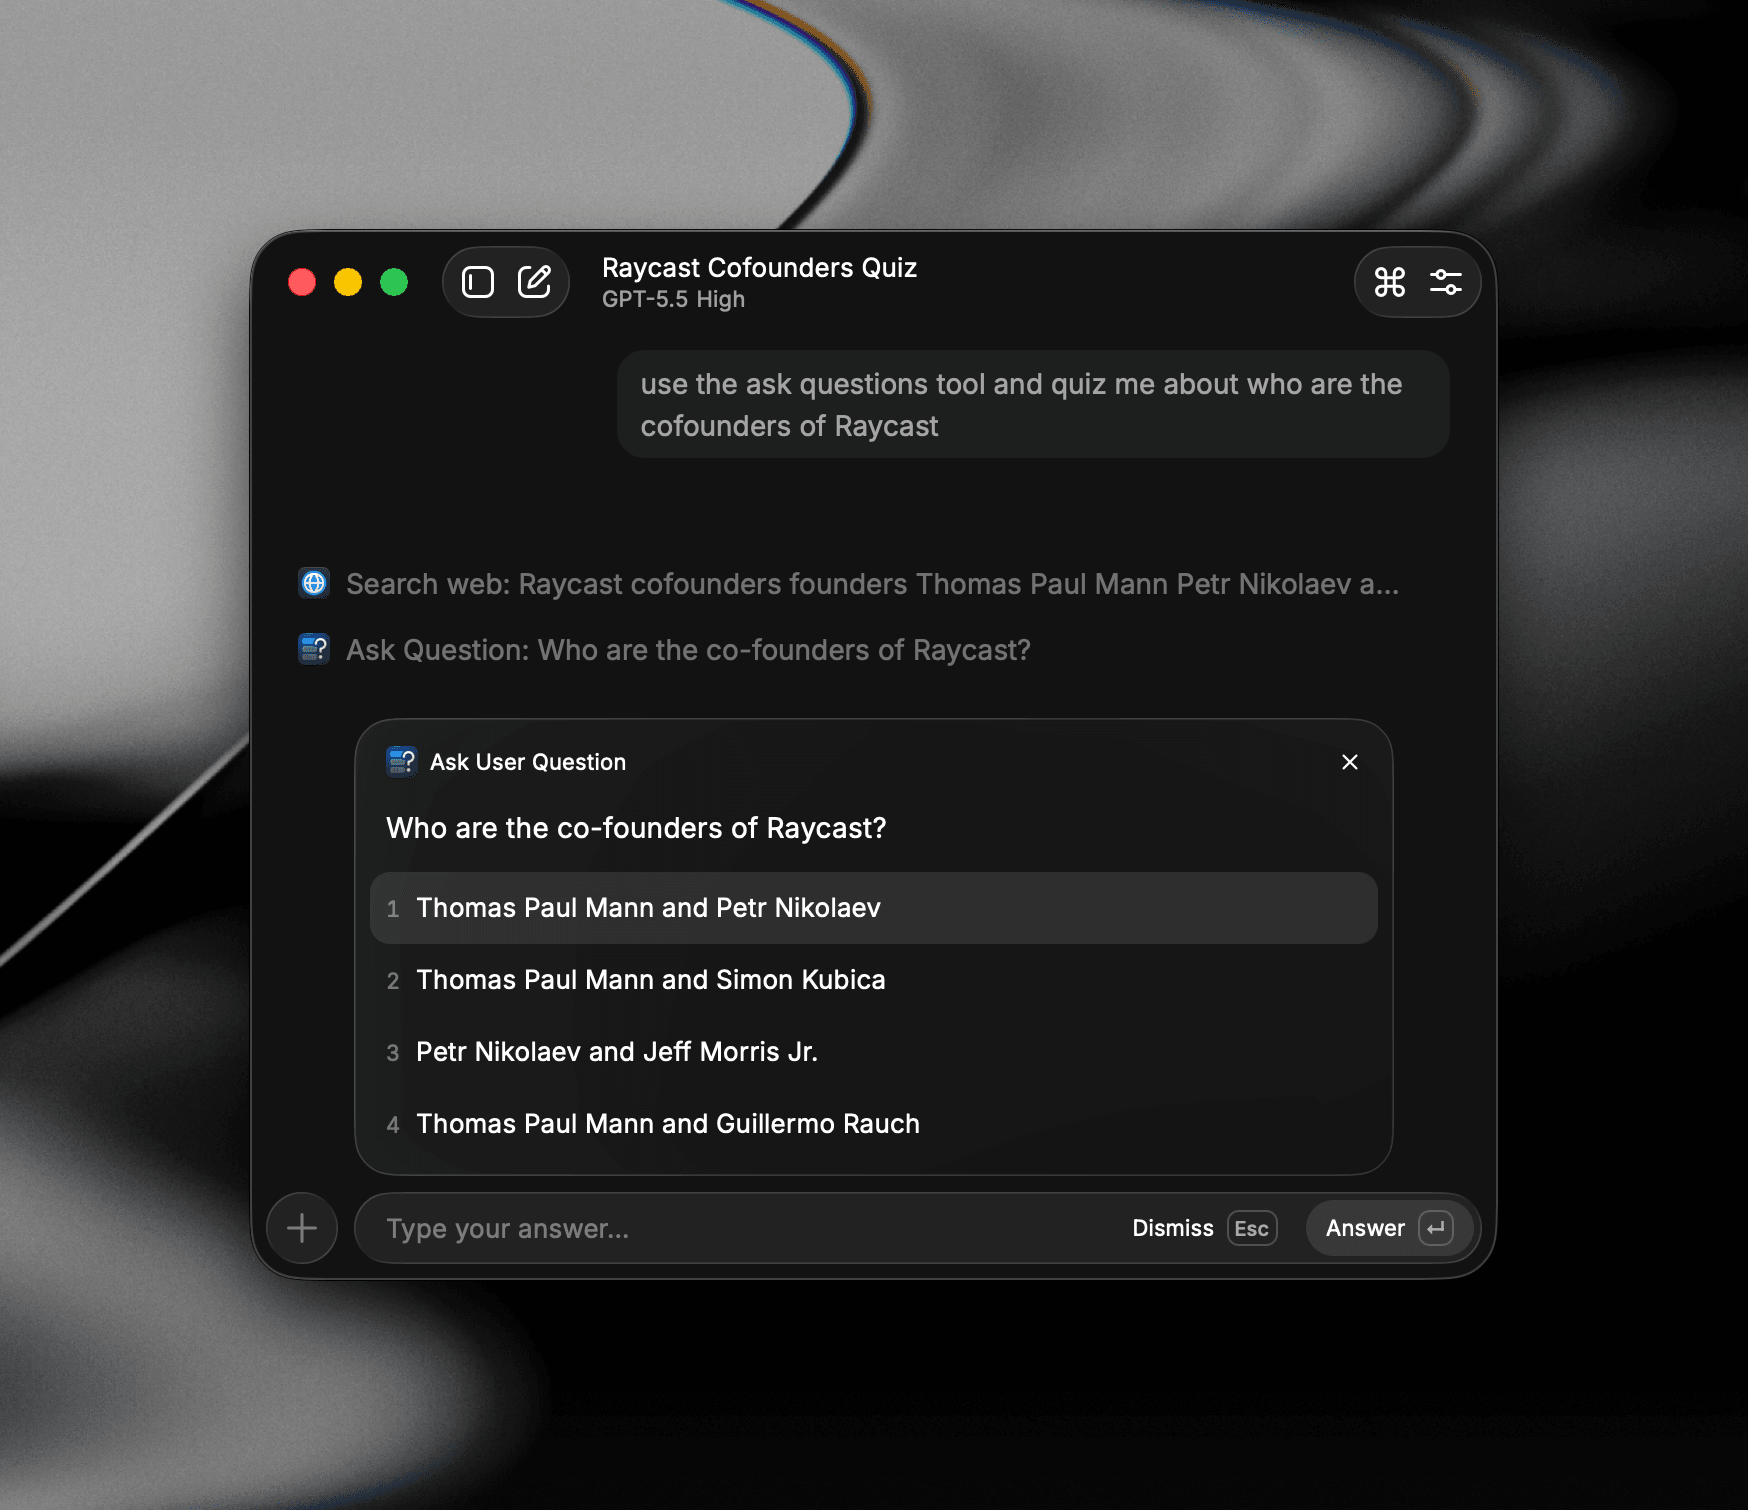Click the user message about quiz

(x=1033, y=405)
